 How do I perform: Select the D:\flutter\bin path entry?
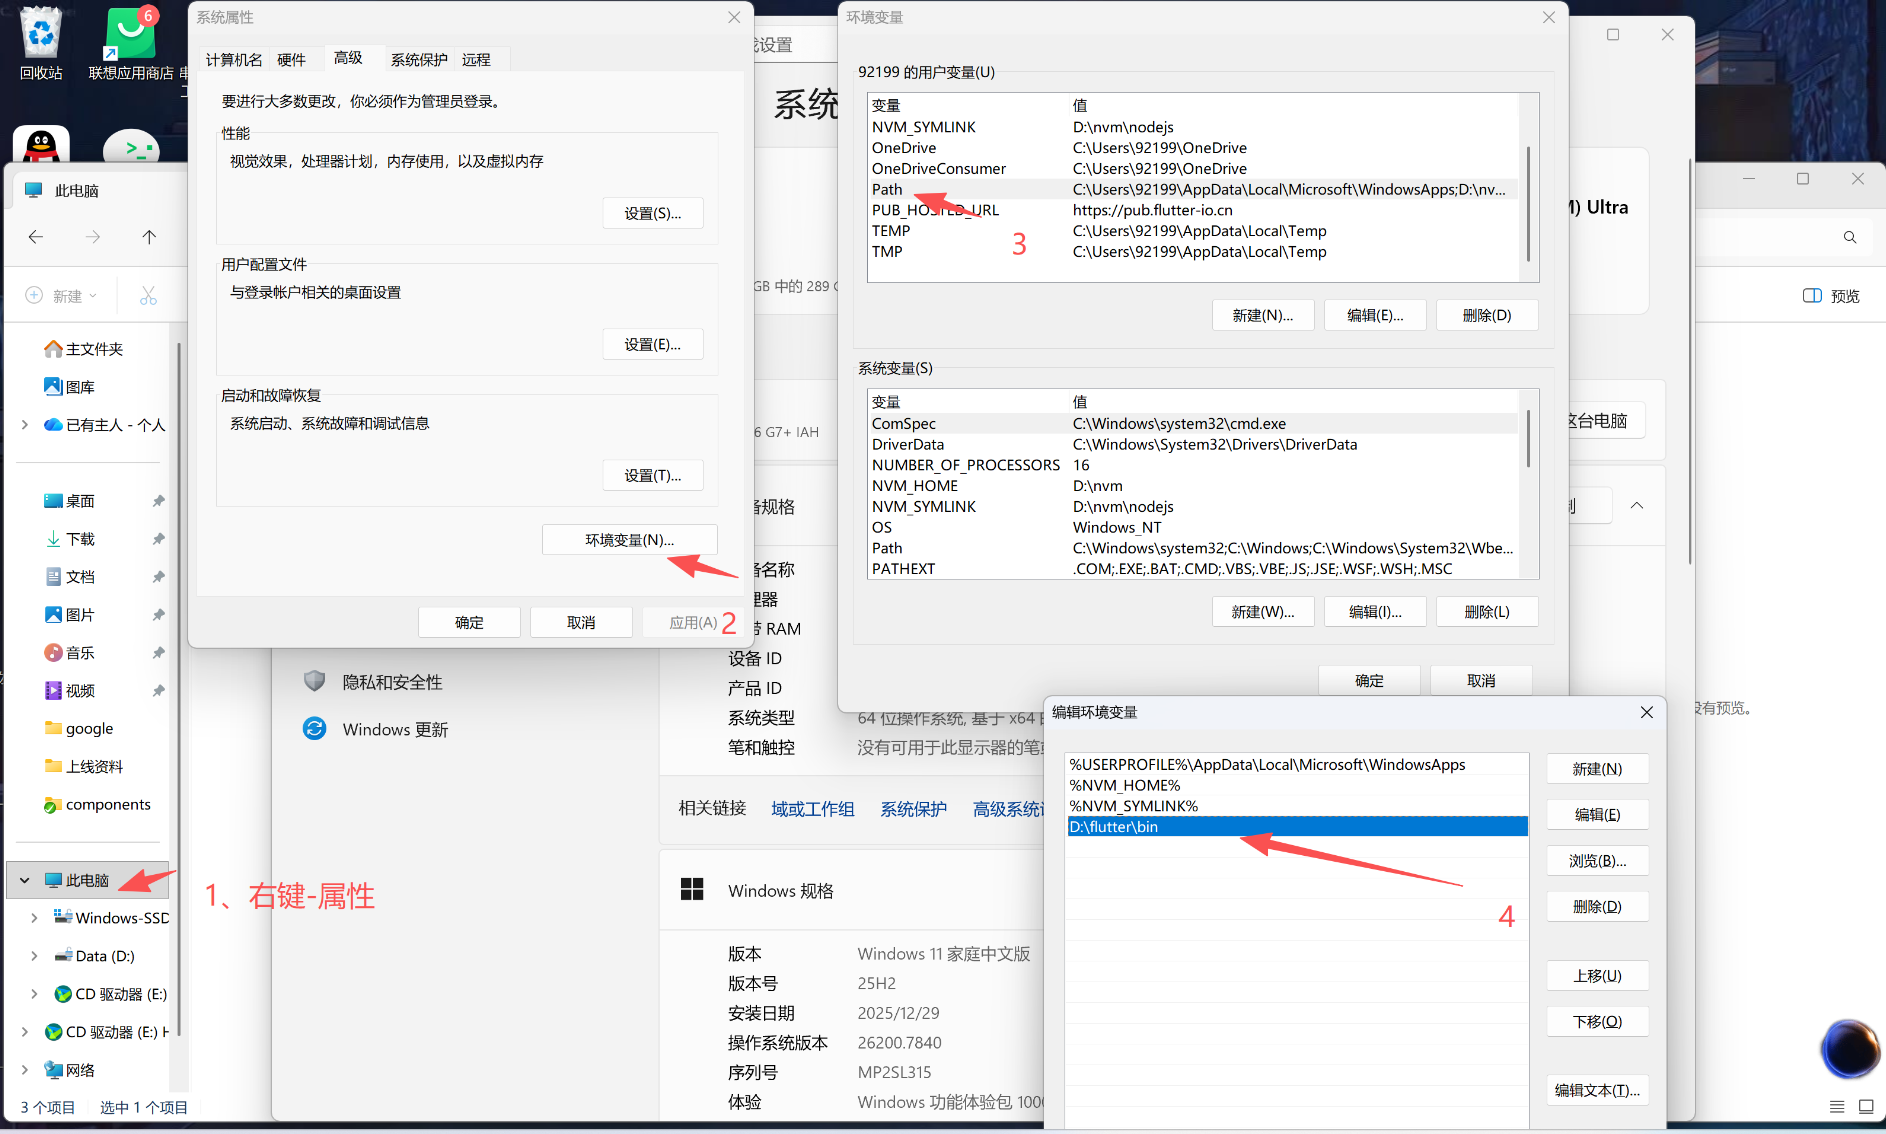tap(1297, 827)
